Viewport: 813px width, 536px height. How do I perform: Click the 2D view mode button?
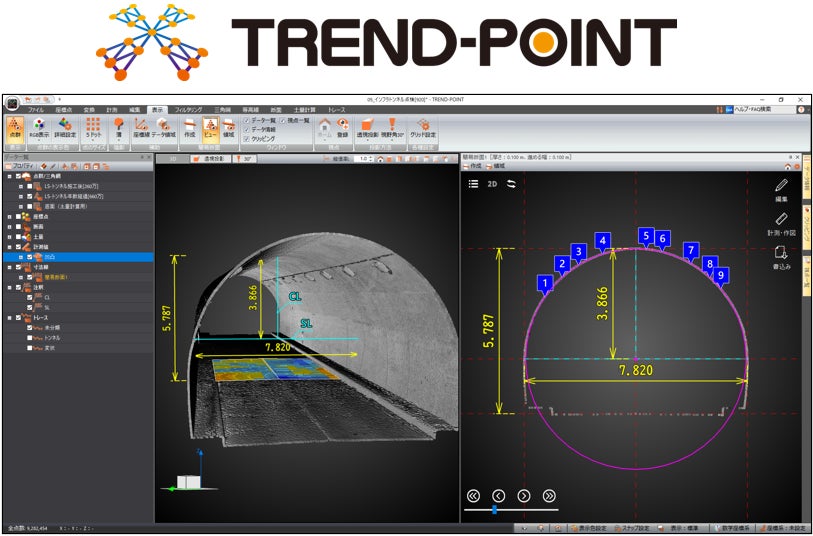click(x=492, y=184)
